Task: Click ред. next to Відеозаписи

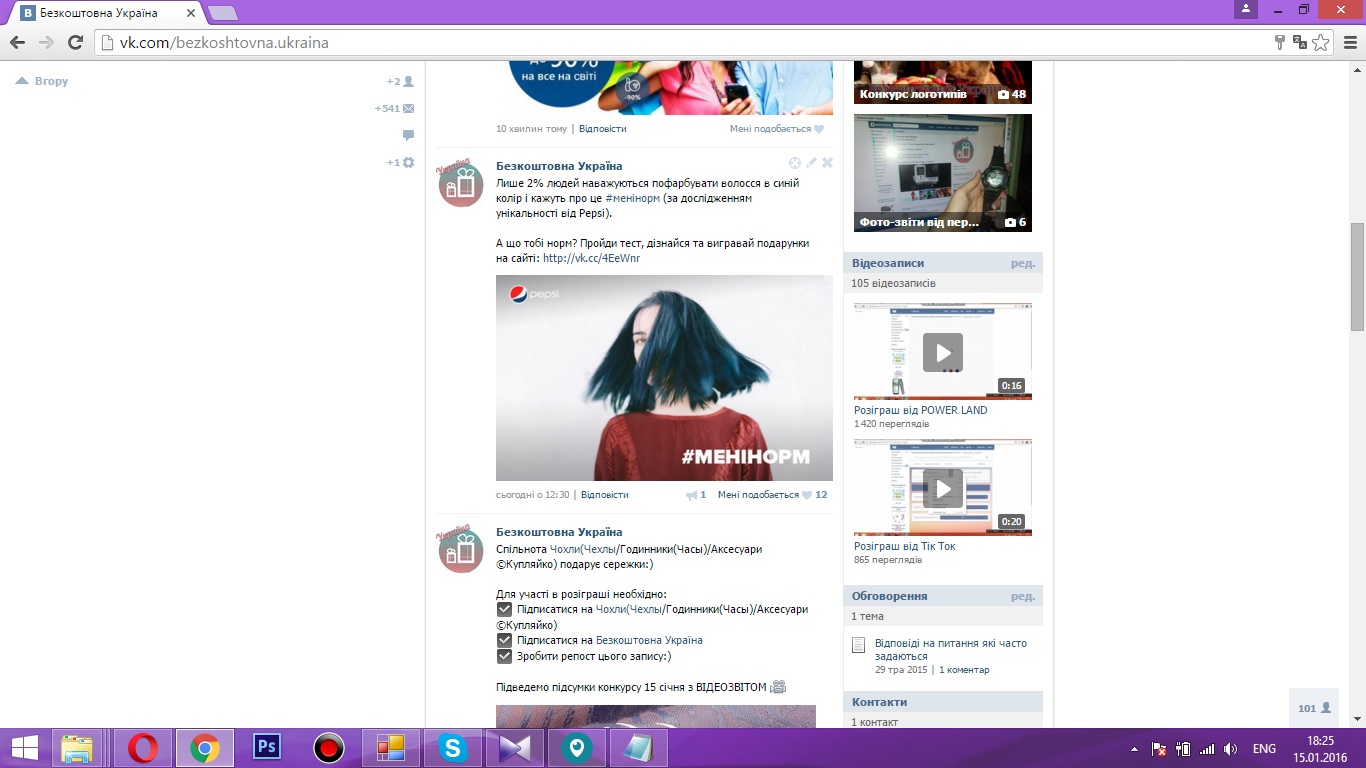Action: (1023, 263)
